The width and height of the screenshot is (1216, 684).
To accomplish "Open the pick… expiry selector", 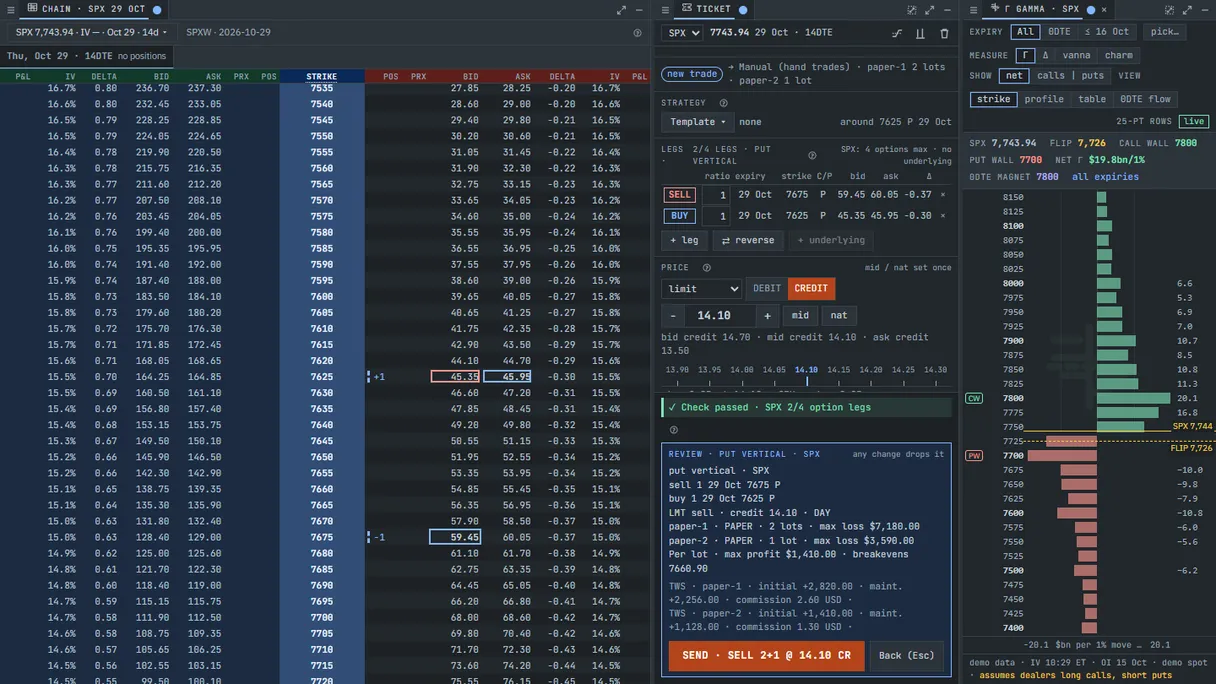I will (1164, 32).
